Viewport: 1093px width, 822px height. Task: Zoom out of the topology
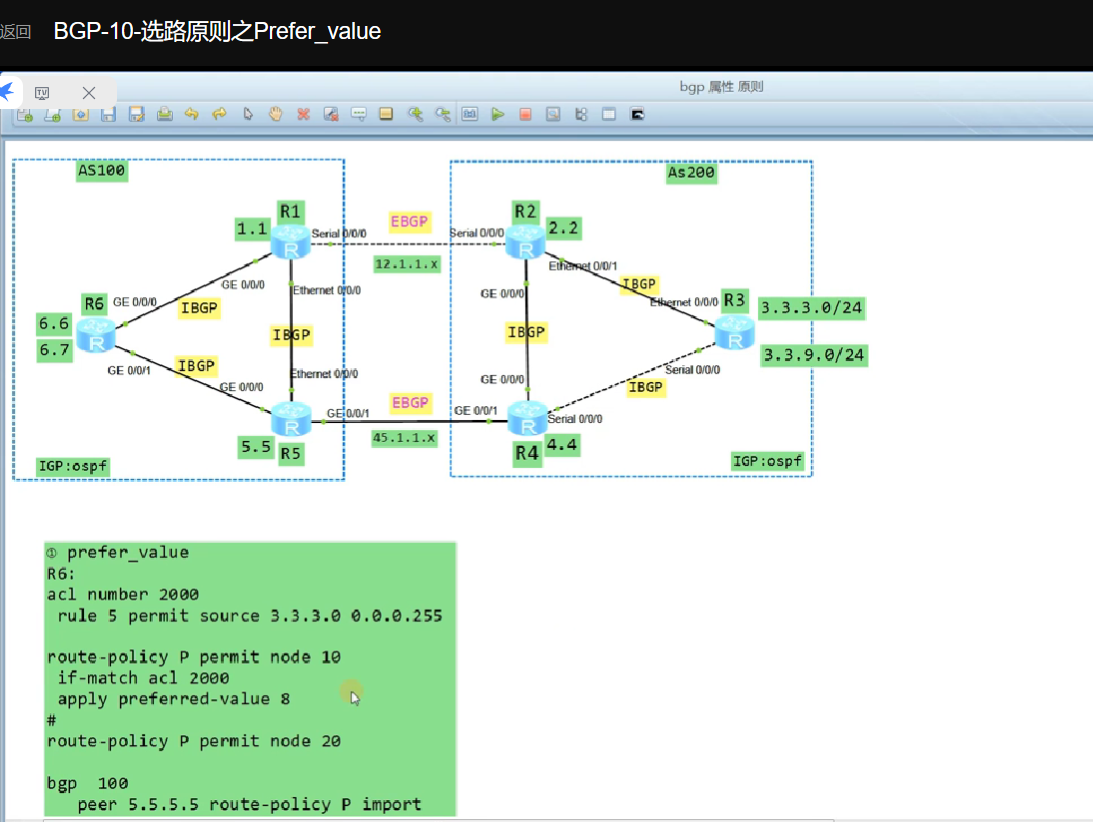pos(441,114)
